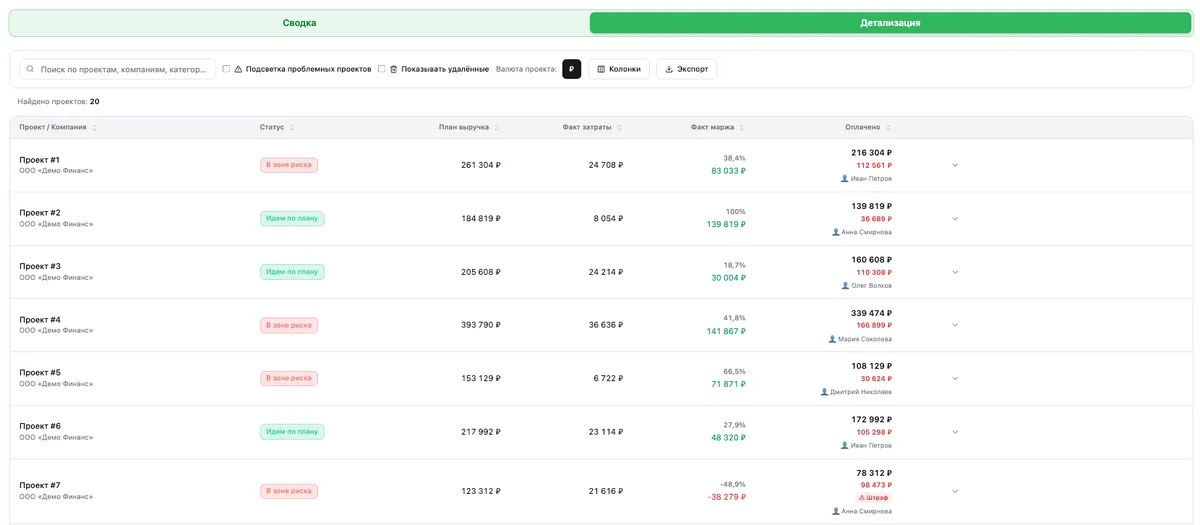Image resolution: width=1200 pixels, height=525 pixels.
Task: Click the person icon beside Мария Соколова
Action: pos(832,339)
